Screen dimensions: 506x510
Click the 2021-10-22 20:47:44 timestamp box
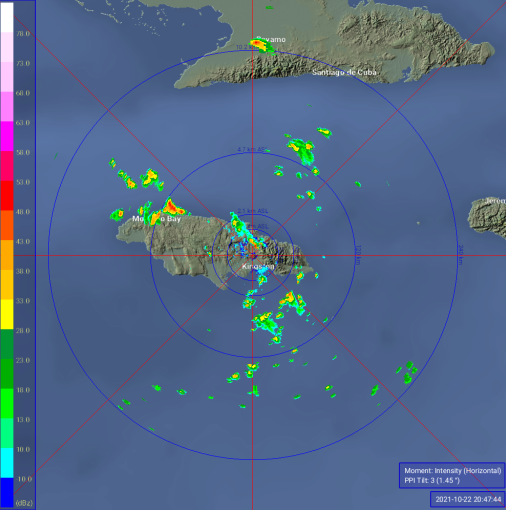click(468, 499)
